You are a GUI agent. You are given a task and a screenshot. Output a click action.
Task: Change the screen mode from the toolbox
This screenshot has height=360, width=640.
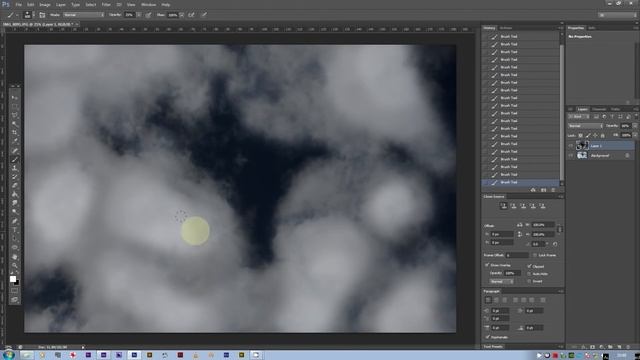point(14,300)
